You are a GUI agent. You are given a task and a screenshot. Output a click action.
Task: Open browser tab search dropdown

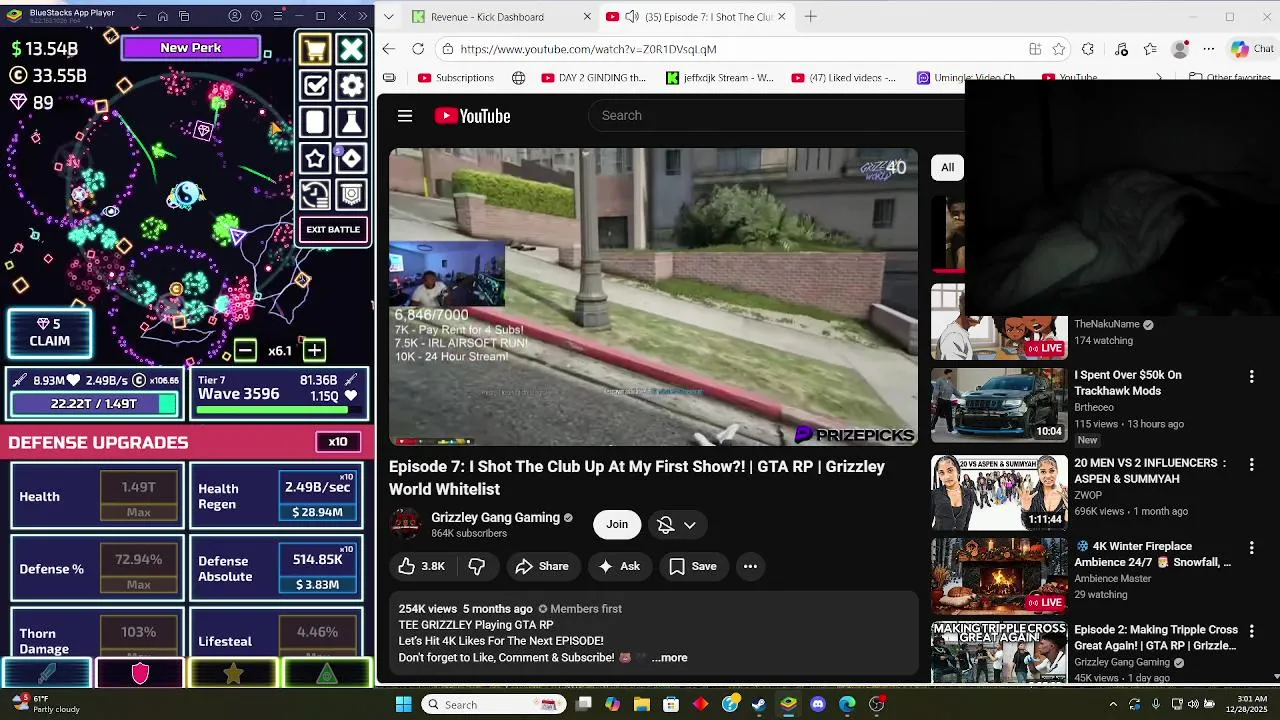pyautogui.click(x=388, y=17)
